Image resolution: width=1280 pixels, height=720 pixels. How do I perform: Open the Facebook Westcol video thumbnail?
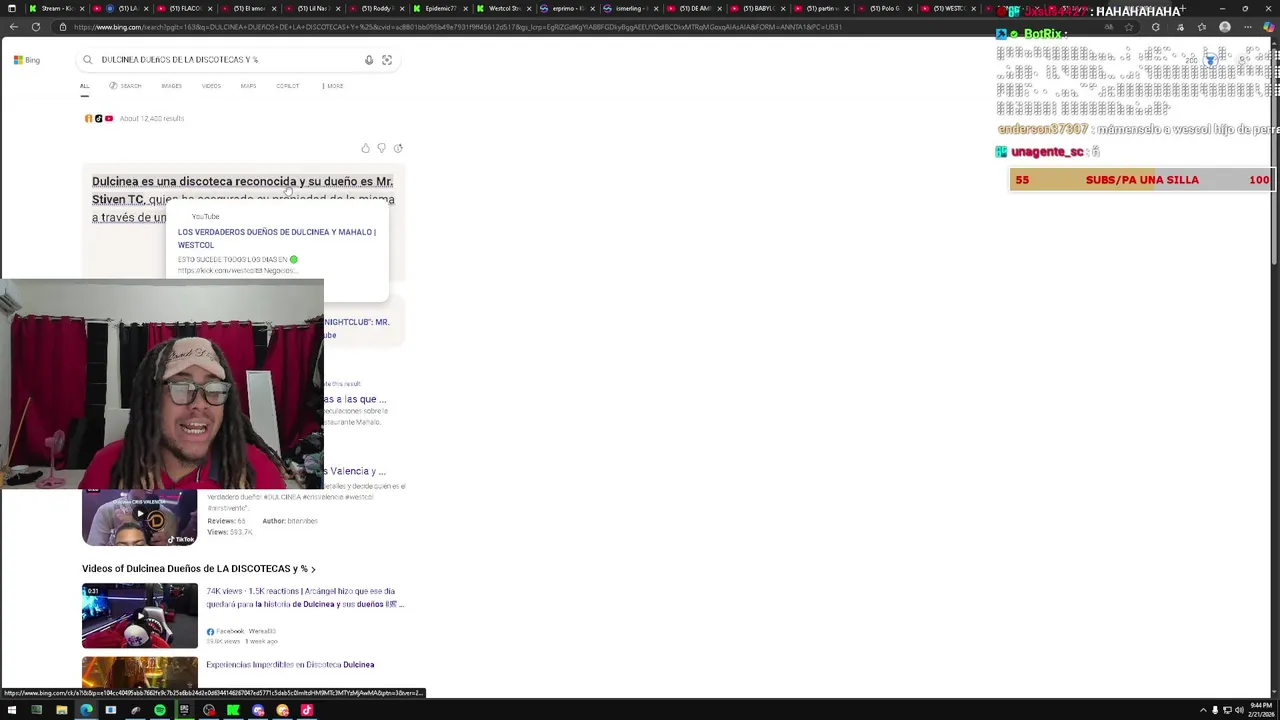[140, 616]
